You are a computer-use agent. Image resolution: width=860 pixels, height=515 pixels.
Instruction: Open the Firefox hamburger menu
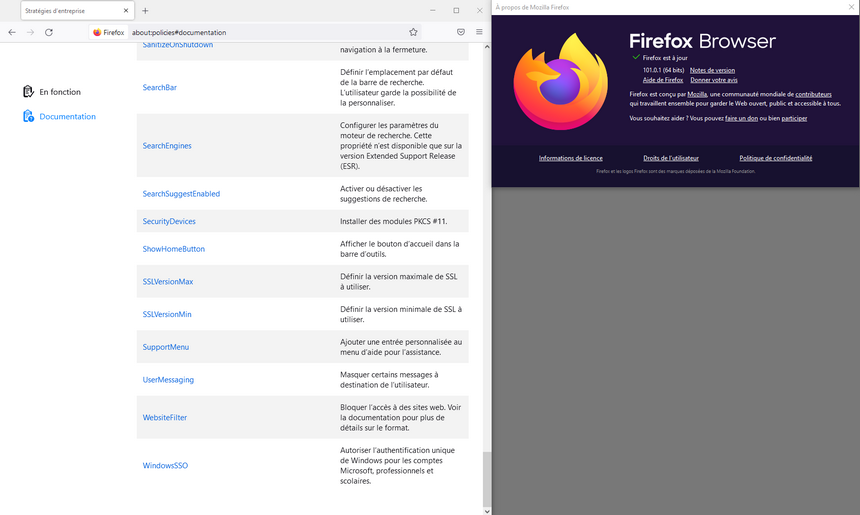479,32
